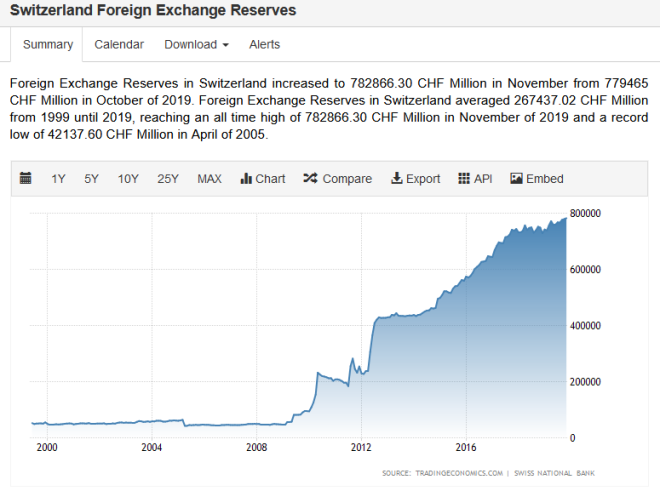This screenshot has width=660, height=491.
Task: Click the chart peak near 800000
Action: tap(563, 217)
